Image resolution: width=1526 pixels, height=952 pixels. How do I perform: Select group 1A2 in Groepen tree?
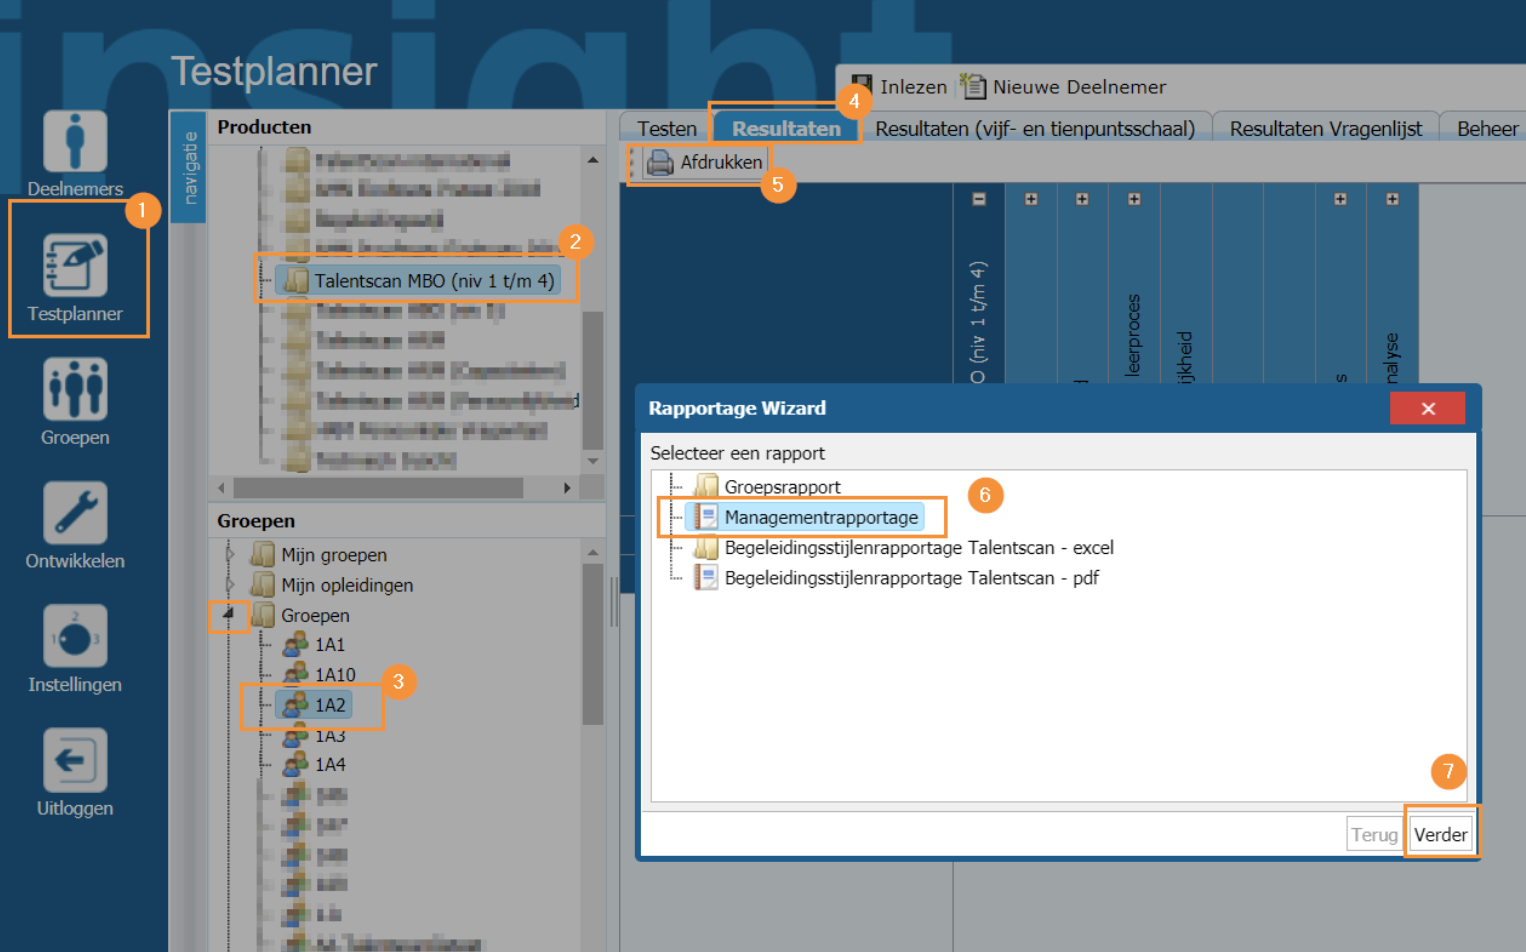[x=329, y=705]
